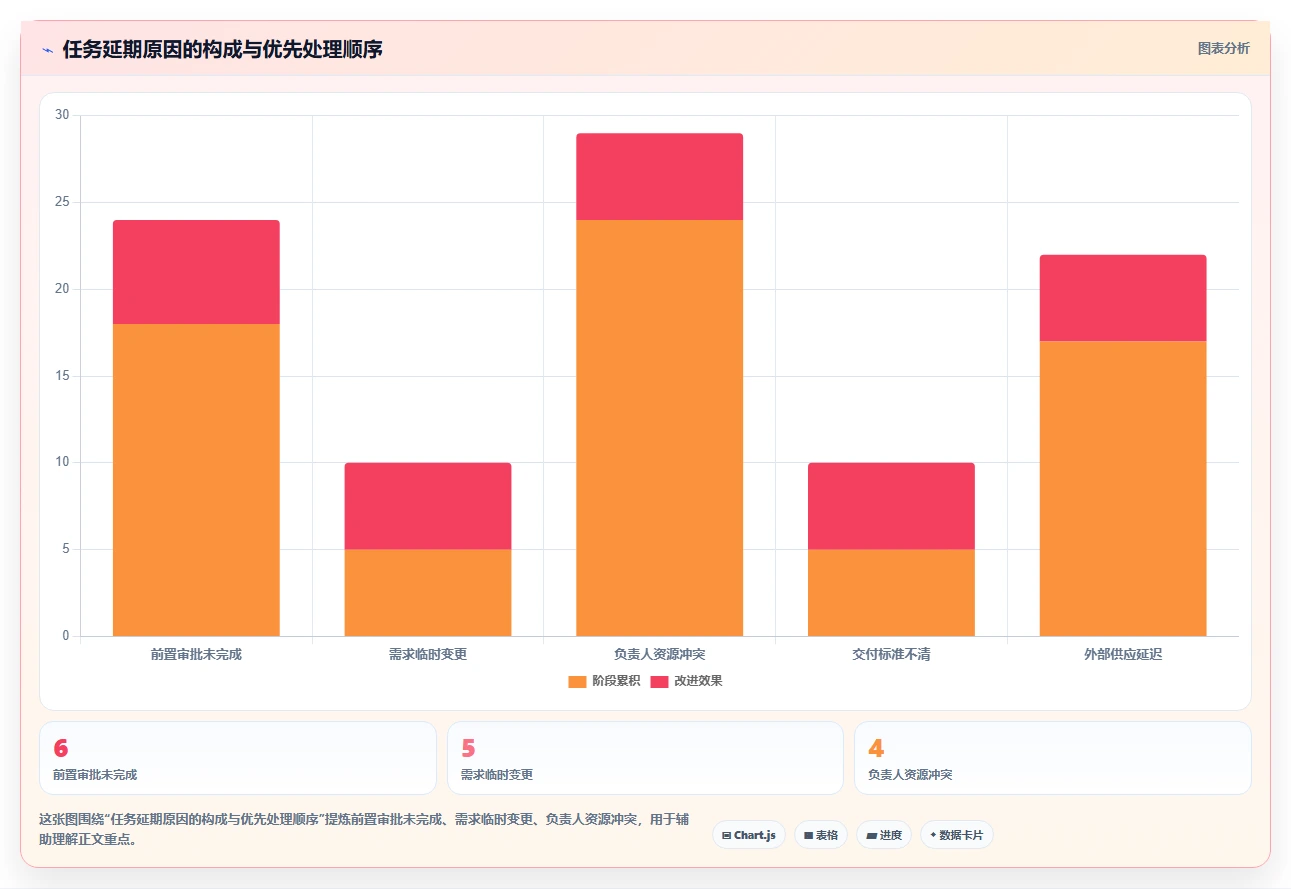Click the x-axis label 负责人资源冲突
This screenshot has height=889, width=1291.
[660, 654]
